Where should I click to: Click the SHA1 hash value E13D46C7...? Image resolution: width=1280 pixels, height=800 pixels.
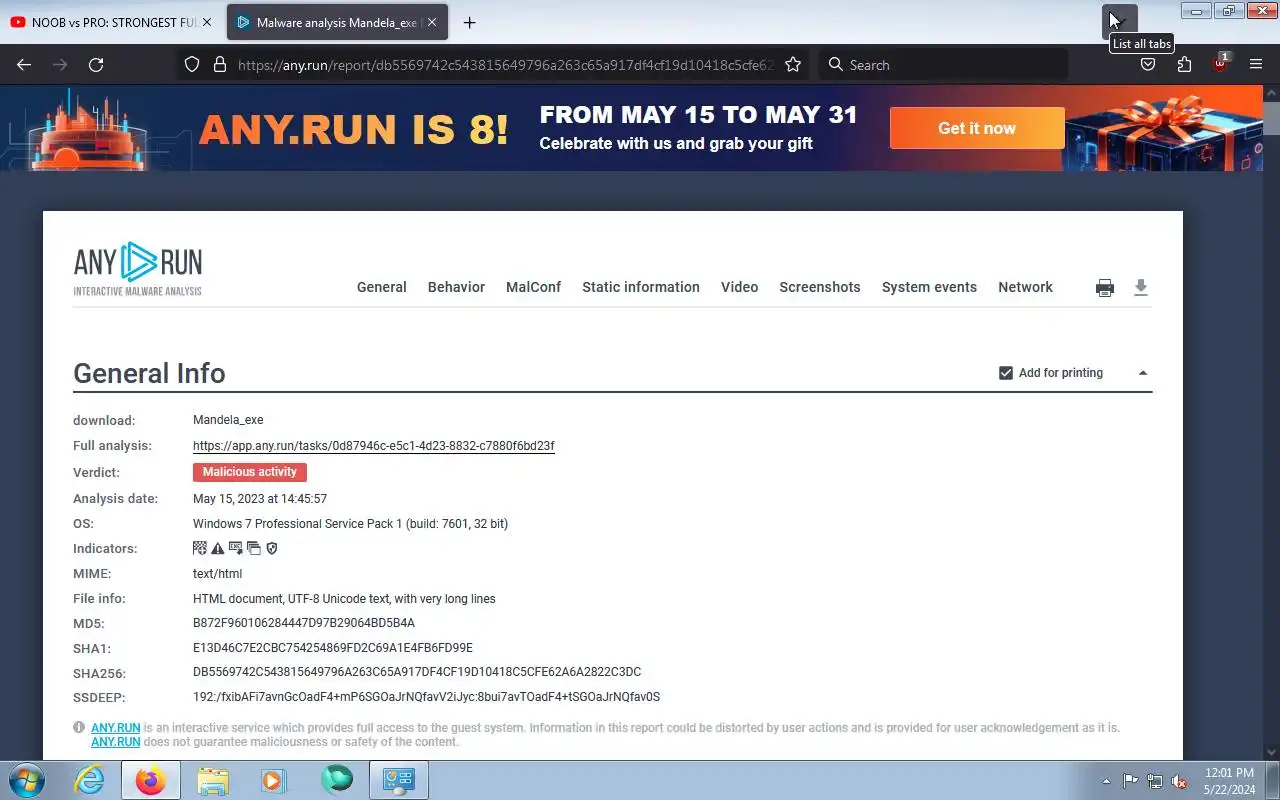333,648
